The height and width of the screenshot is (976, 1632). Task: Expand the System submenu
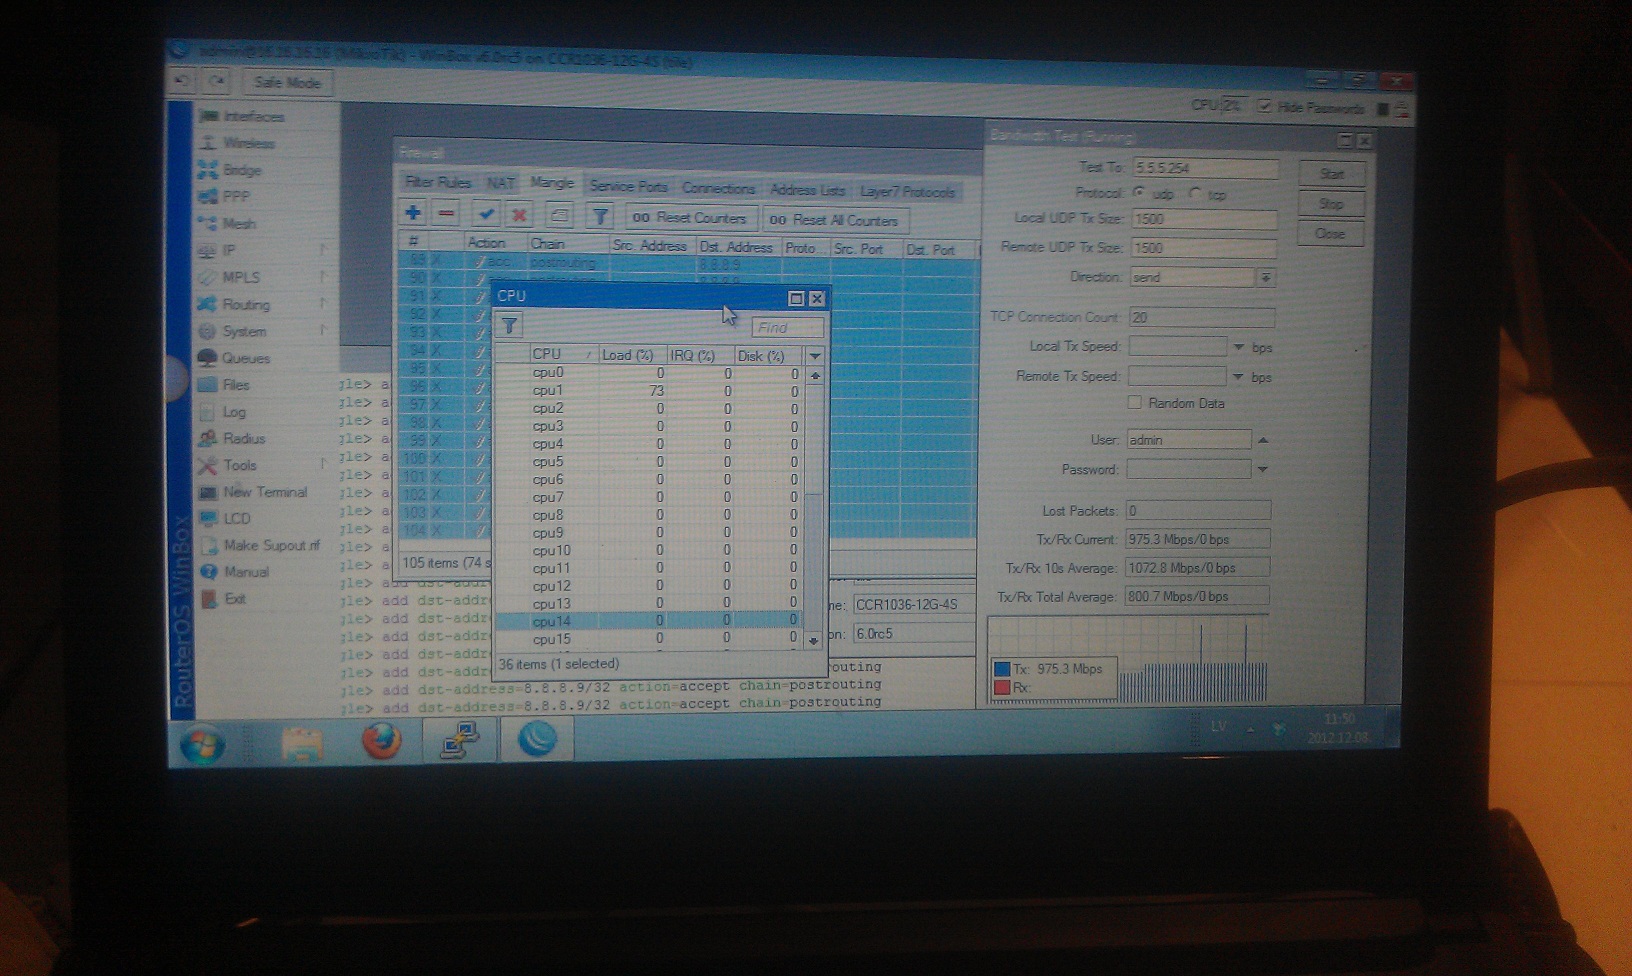323,330
